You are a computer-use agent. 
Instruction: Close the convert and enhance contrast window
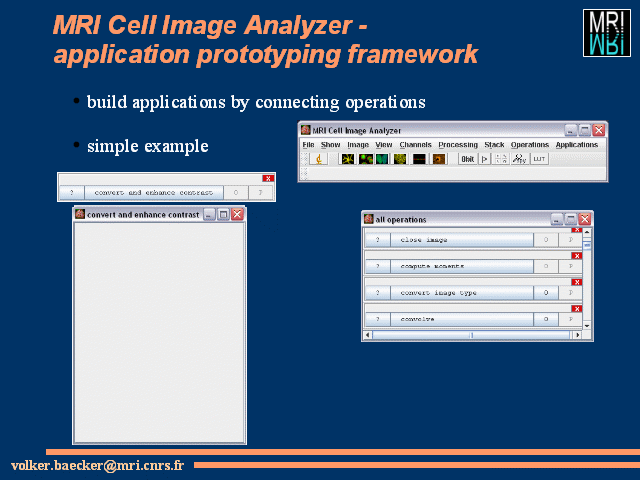click(237, 214)
